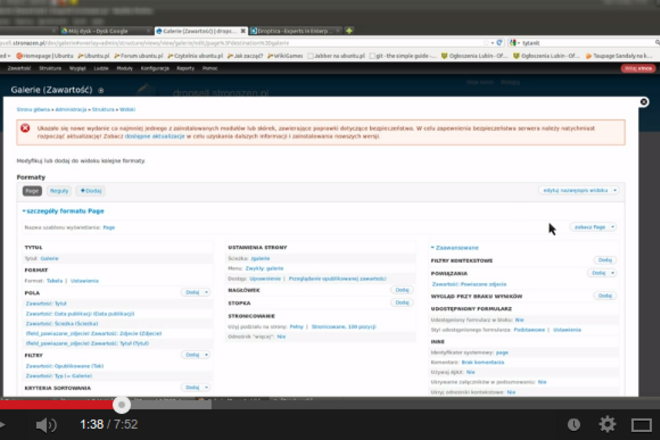660x440 pixels.
Task: Open dropdown arrow next to Pola Dodaj
Action: (x=205, y=292)
